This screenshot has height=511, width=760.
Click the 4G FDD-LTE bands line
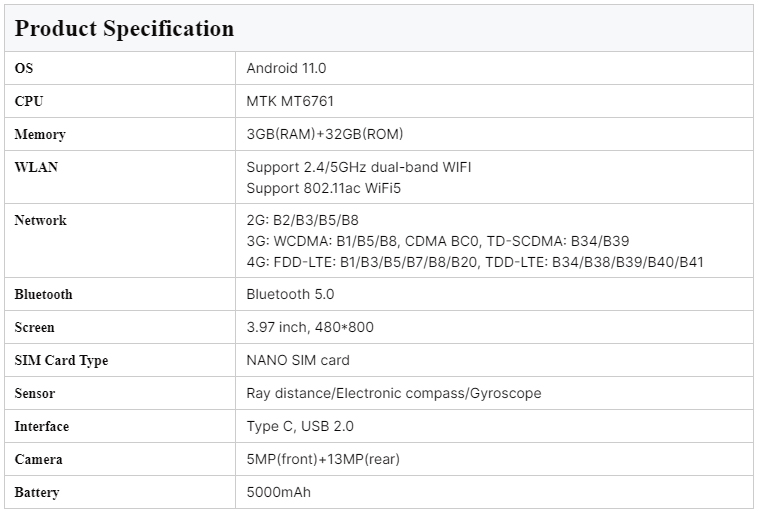[475, 262]
